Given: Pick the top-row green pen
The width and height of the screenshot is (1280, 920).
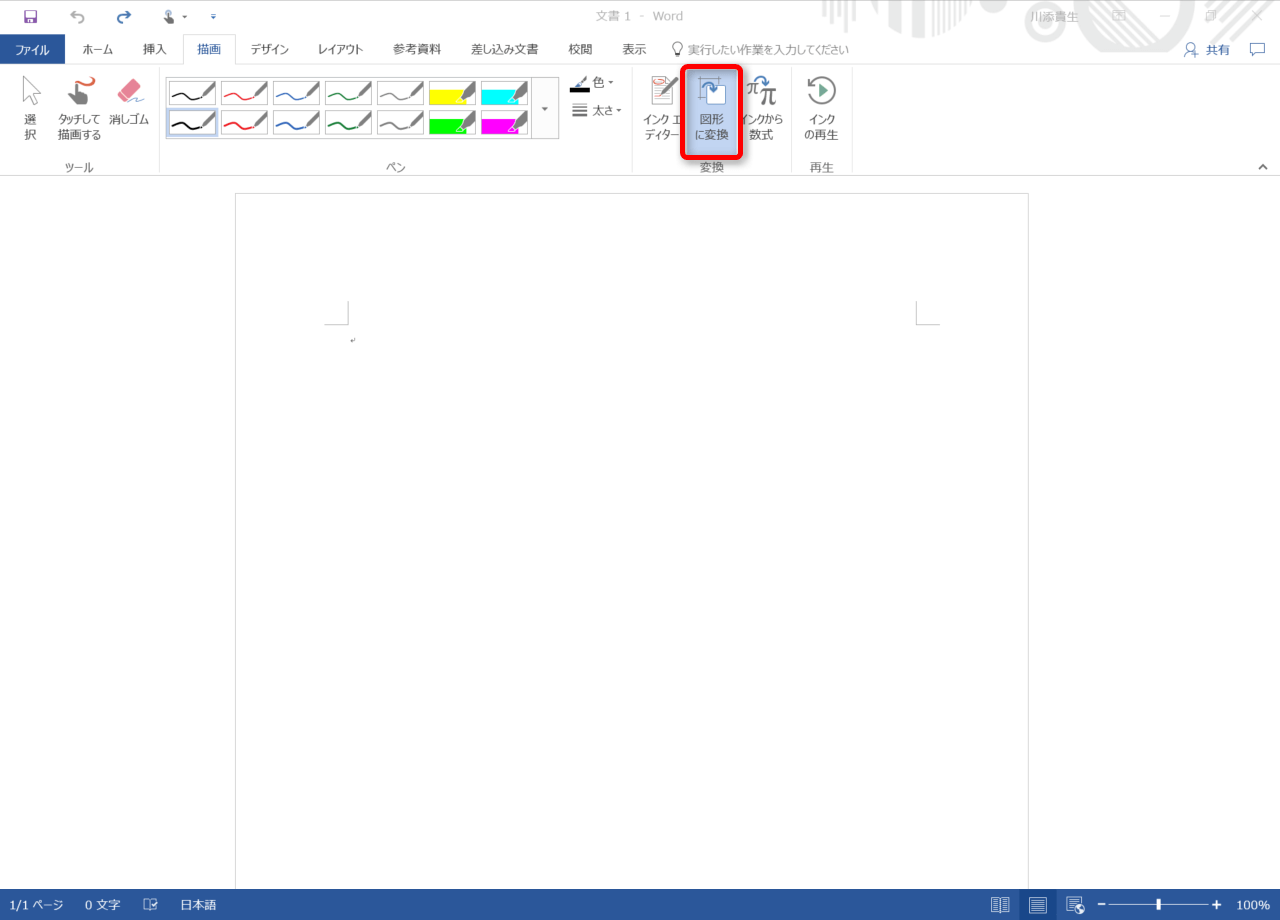Looking at the screenshot, I should pos(348,93).
